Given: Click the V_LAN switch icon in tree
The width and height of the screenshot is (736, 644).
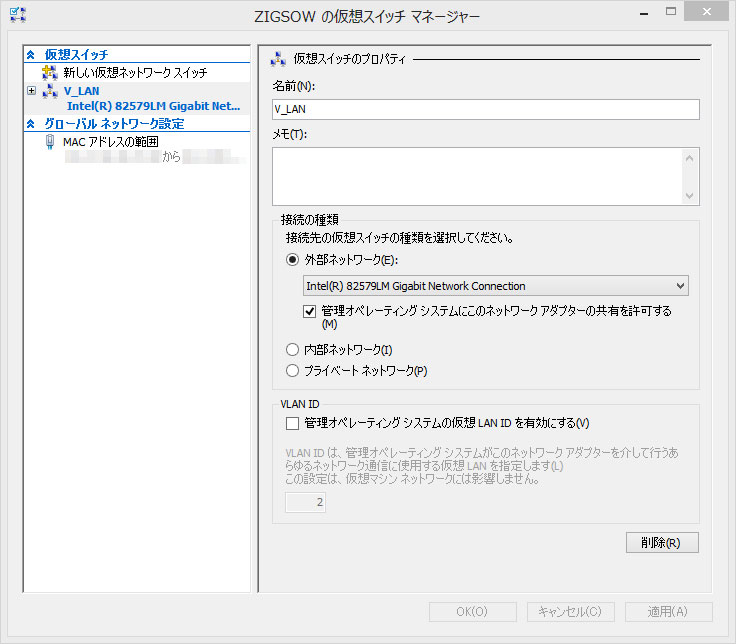Looking at the screenshot, I should point(50,91).
